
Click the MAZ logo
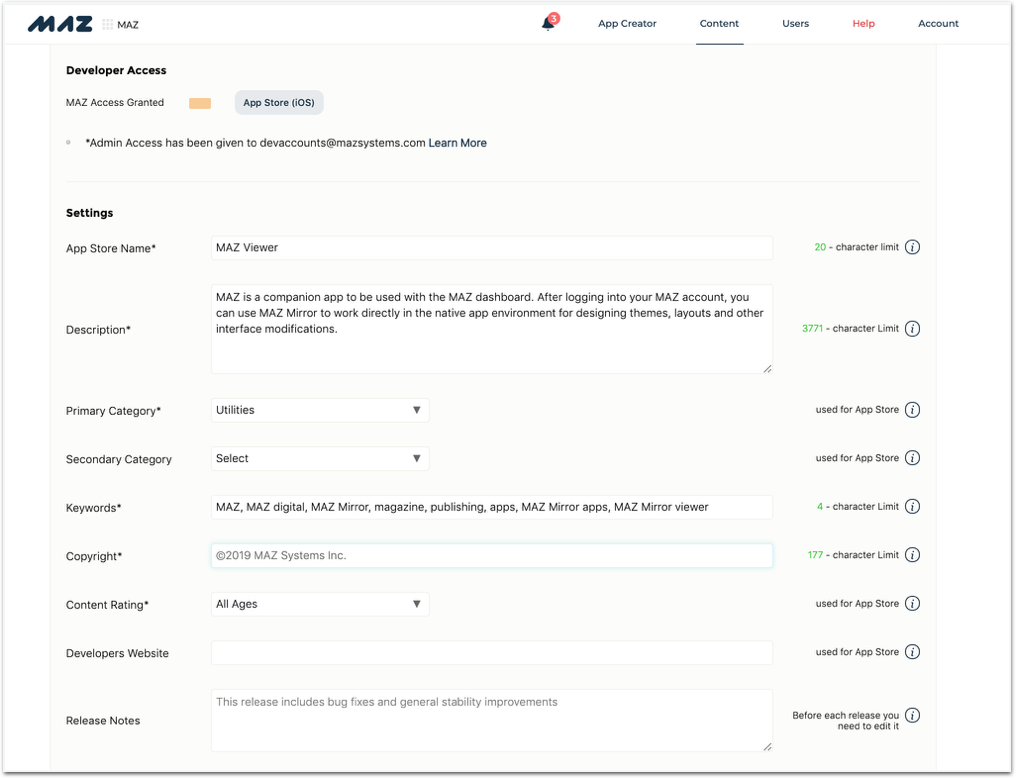pyautogui.click(x=60, y=24)
